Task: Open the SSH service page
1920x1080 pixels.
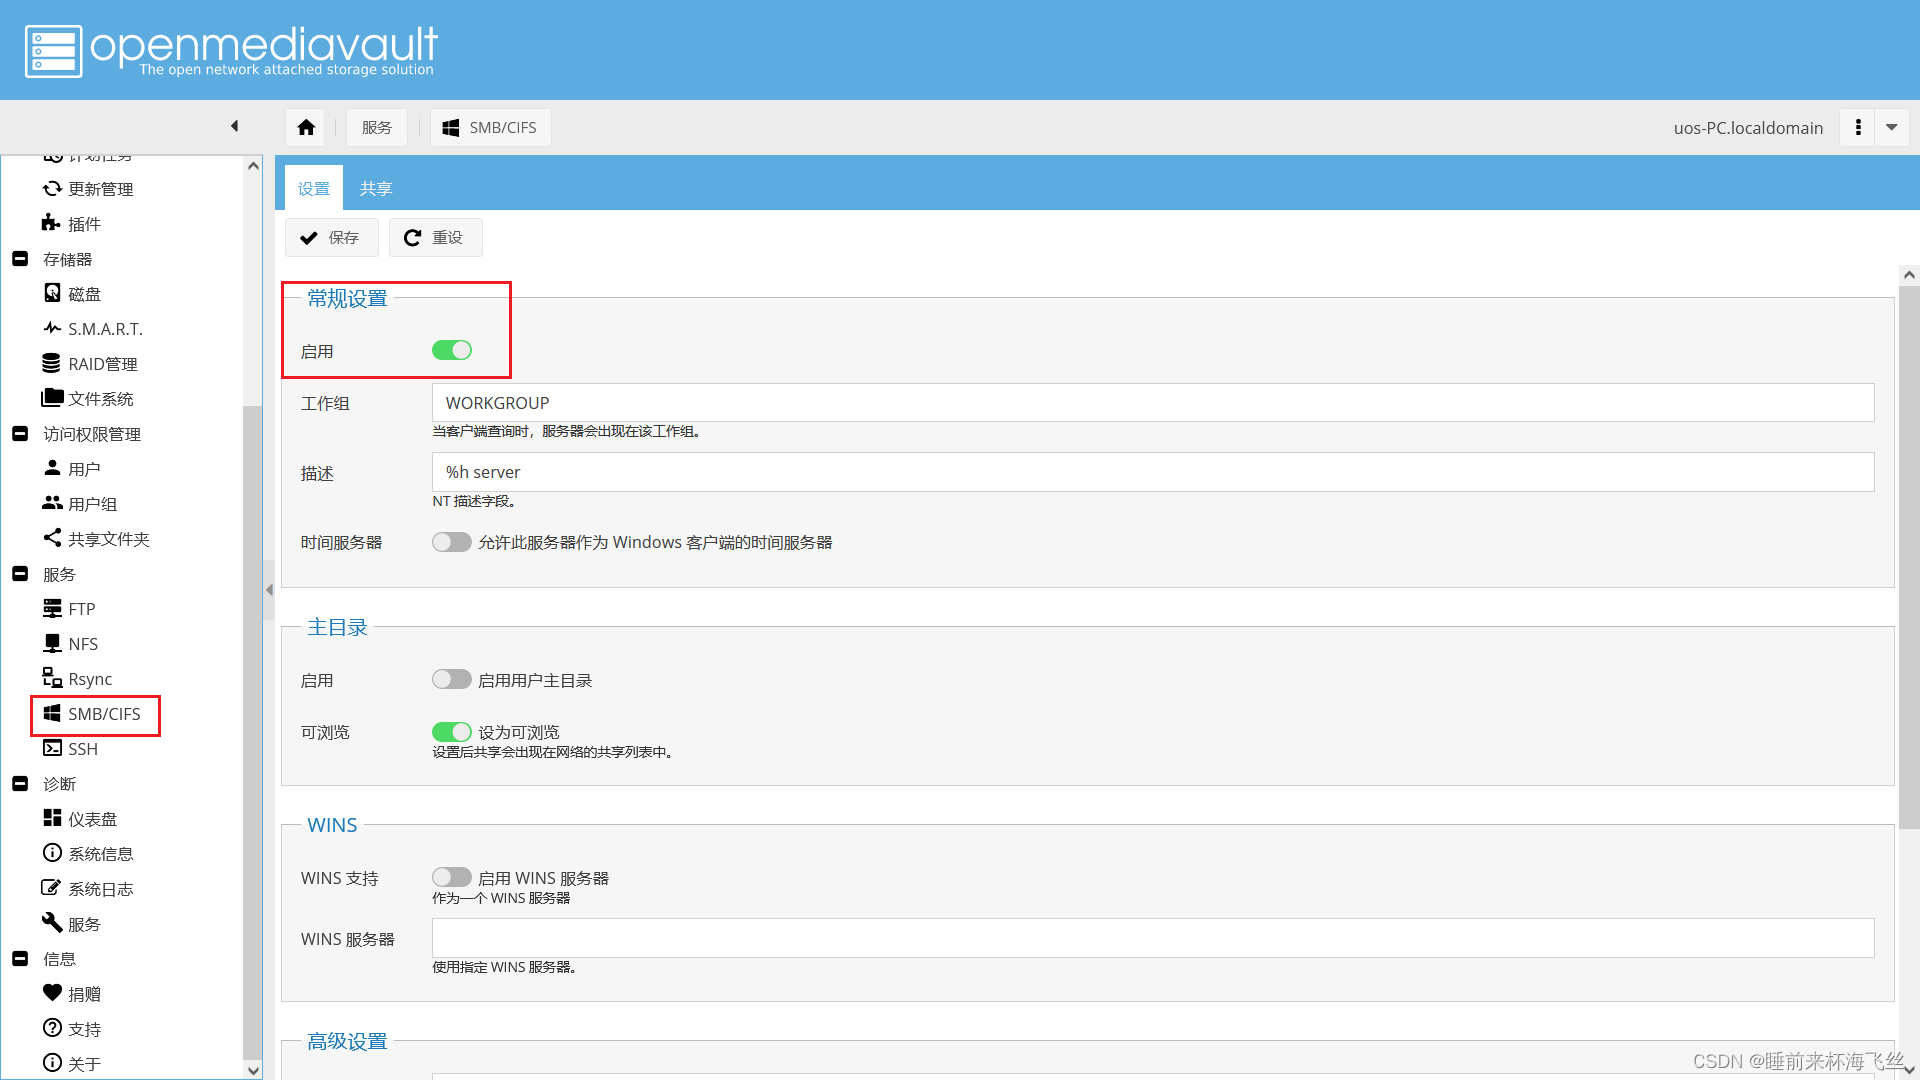Action: pos(82,749)
